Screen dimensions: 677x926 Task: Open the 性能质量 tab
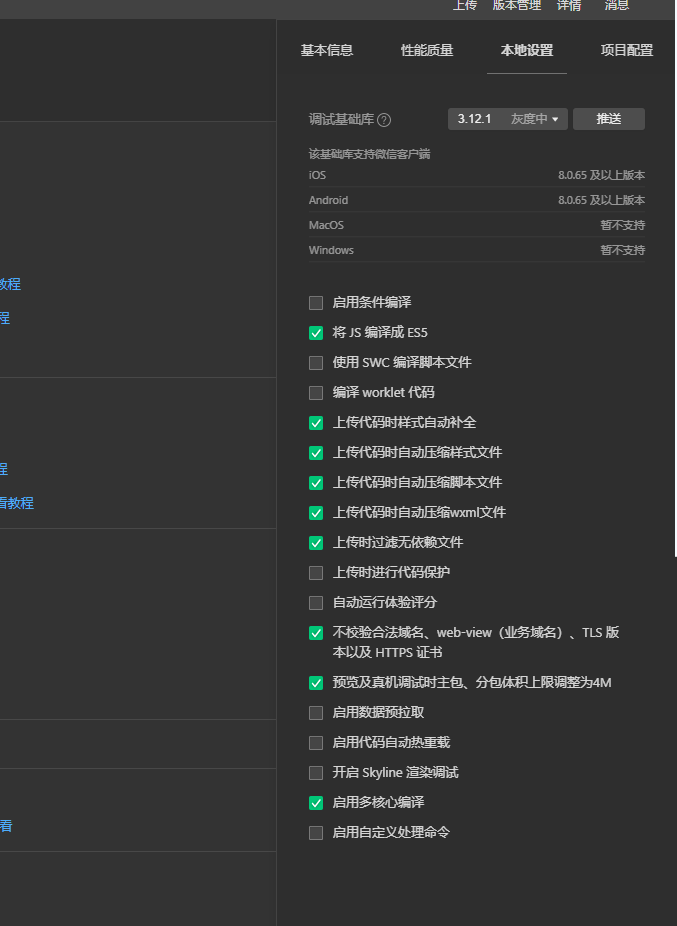(x=427, y=50)
